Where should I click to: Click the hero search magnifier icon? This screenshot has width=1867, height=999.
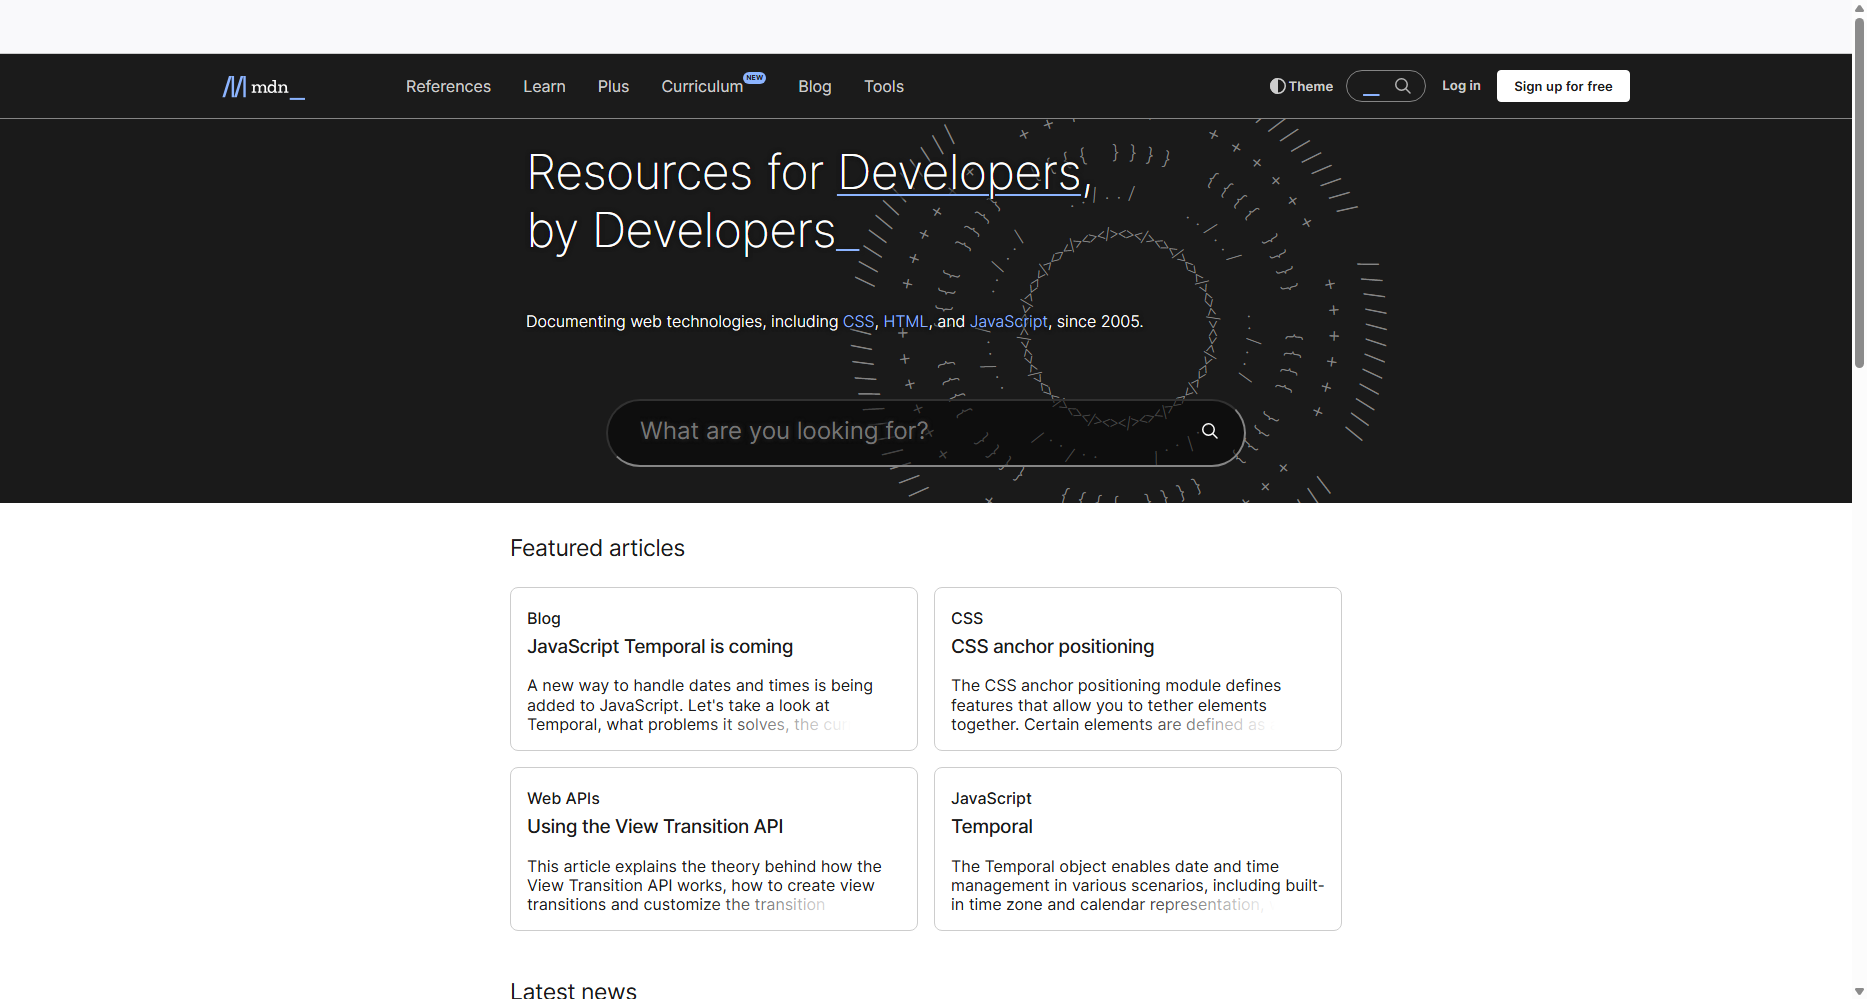click(x=1210, y=431)
